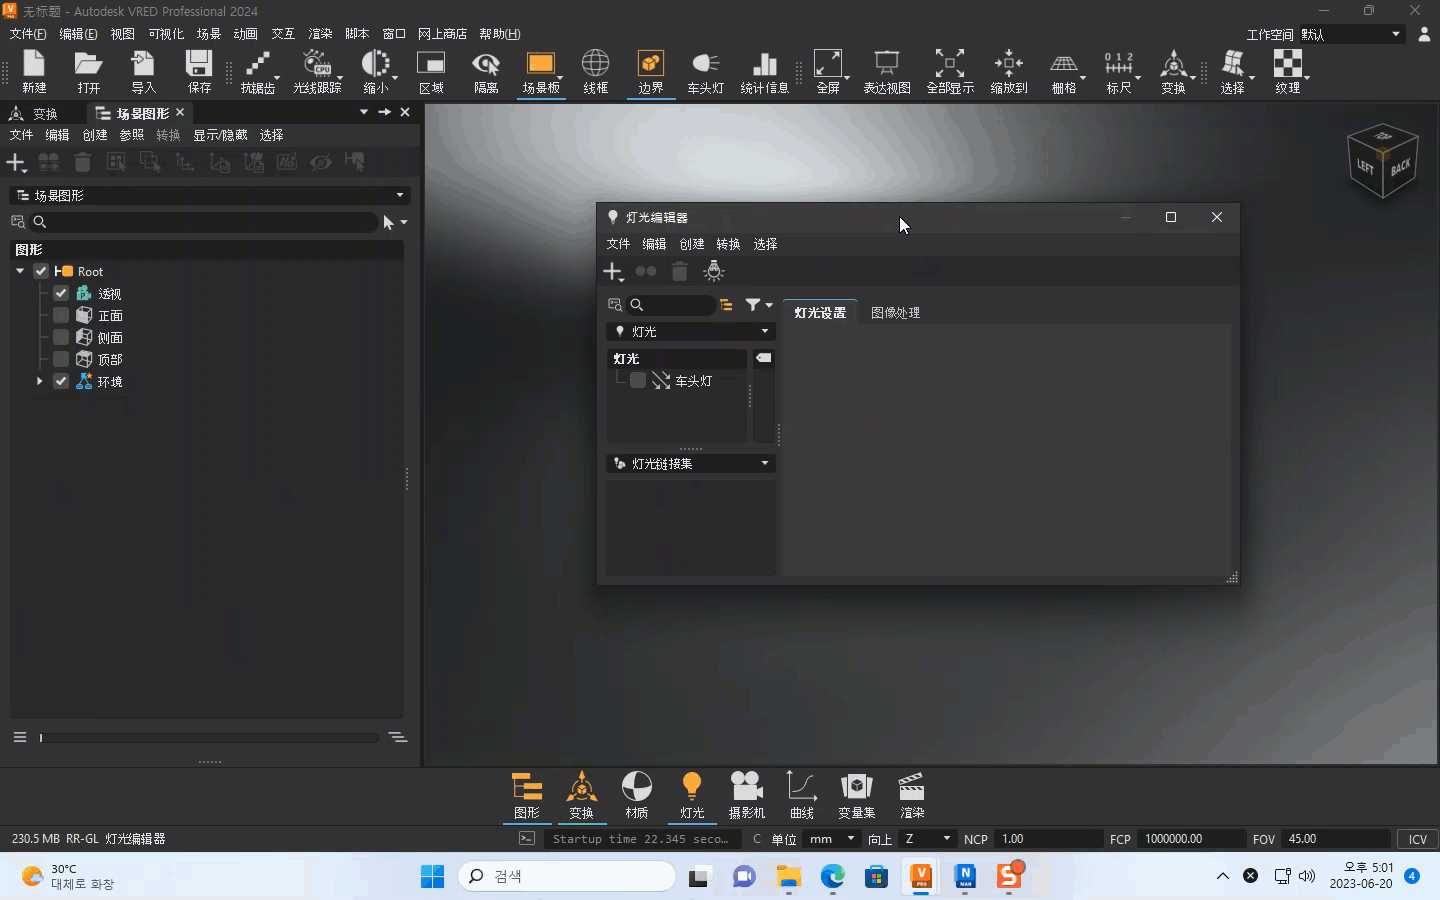Click the 导入 import icon
Viewport: 1440px width, 900px height.
click(x=144, y=72)
